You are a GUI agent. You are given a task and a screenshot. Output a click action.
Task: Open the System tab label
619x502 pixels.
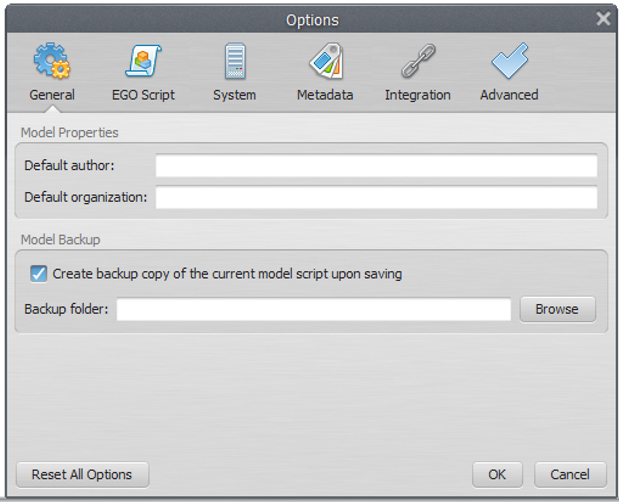(234, 95)
